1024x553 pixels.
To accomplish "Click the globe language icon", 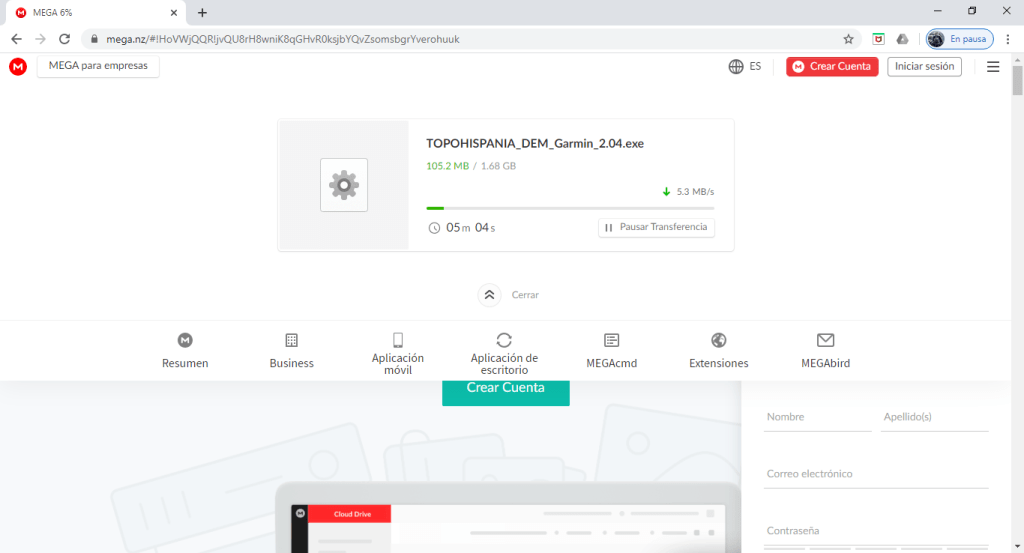I will (x=736, y=67).
